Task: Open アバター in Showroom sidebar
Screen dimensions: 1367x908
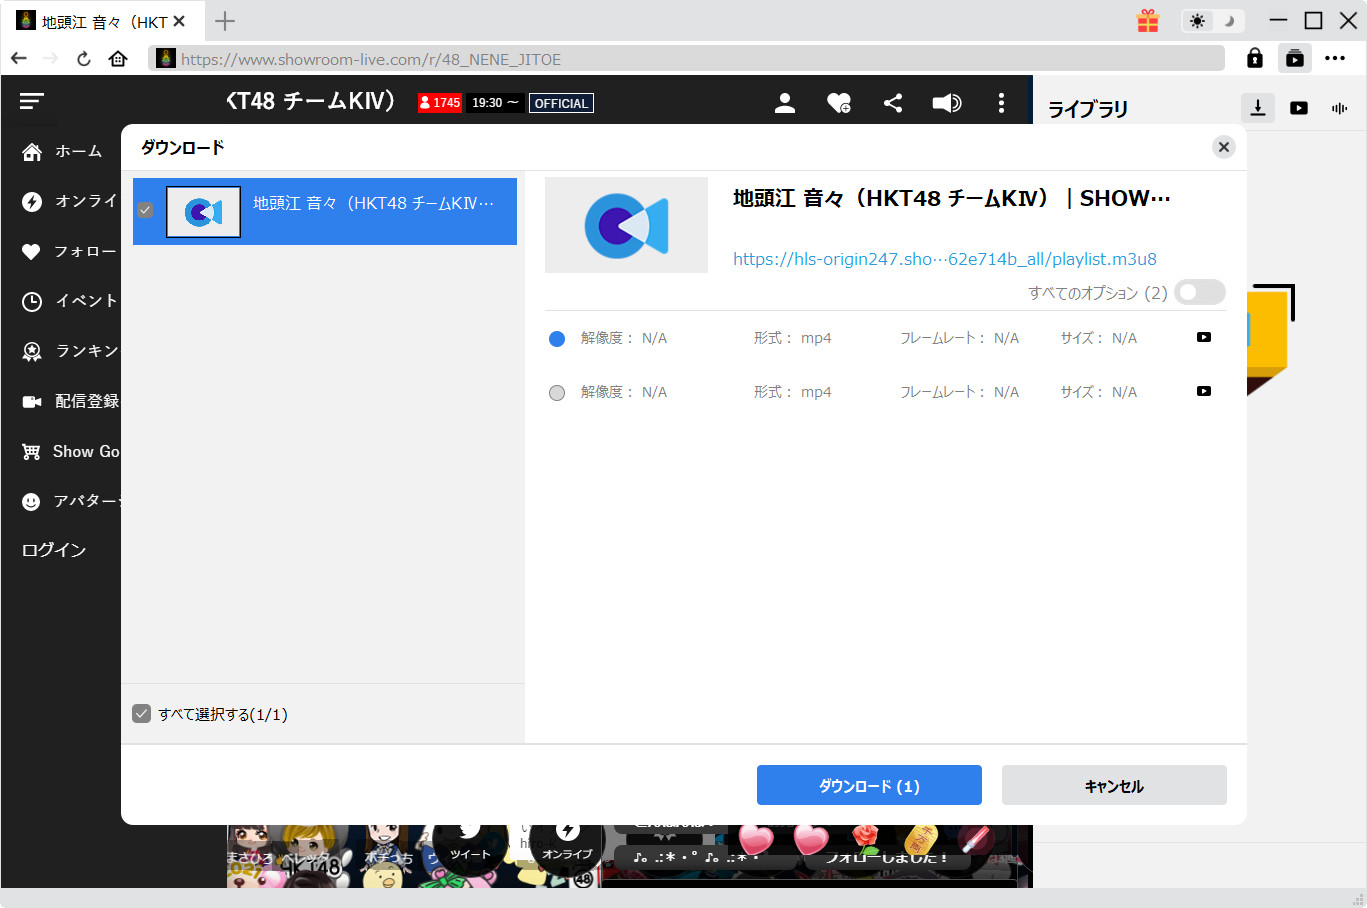Action: point(70,501)
